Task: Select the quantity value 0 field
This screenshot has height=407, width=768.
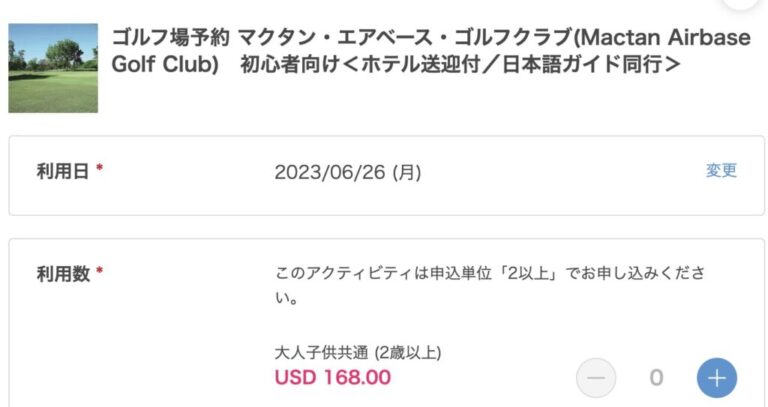Action: [656, 377]
